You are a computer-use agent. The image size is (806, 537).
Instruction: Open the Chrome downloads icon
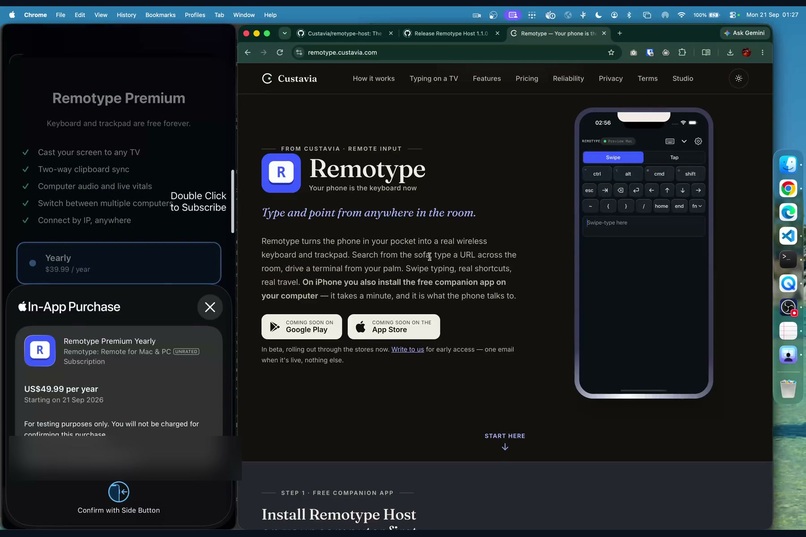730,52
